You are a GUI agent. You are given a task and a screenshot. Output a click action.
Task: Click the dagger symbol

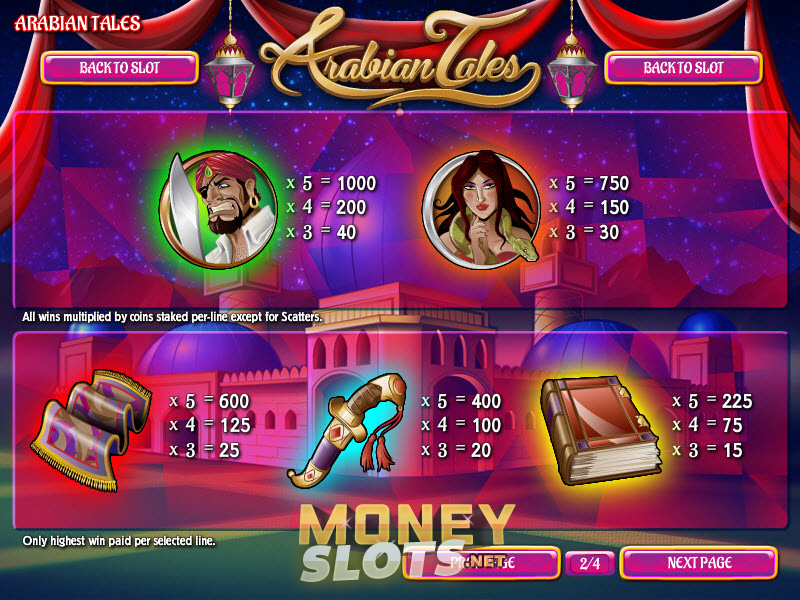pyautogui.click(x=347, y=430)
